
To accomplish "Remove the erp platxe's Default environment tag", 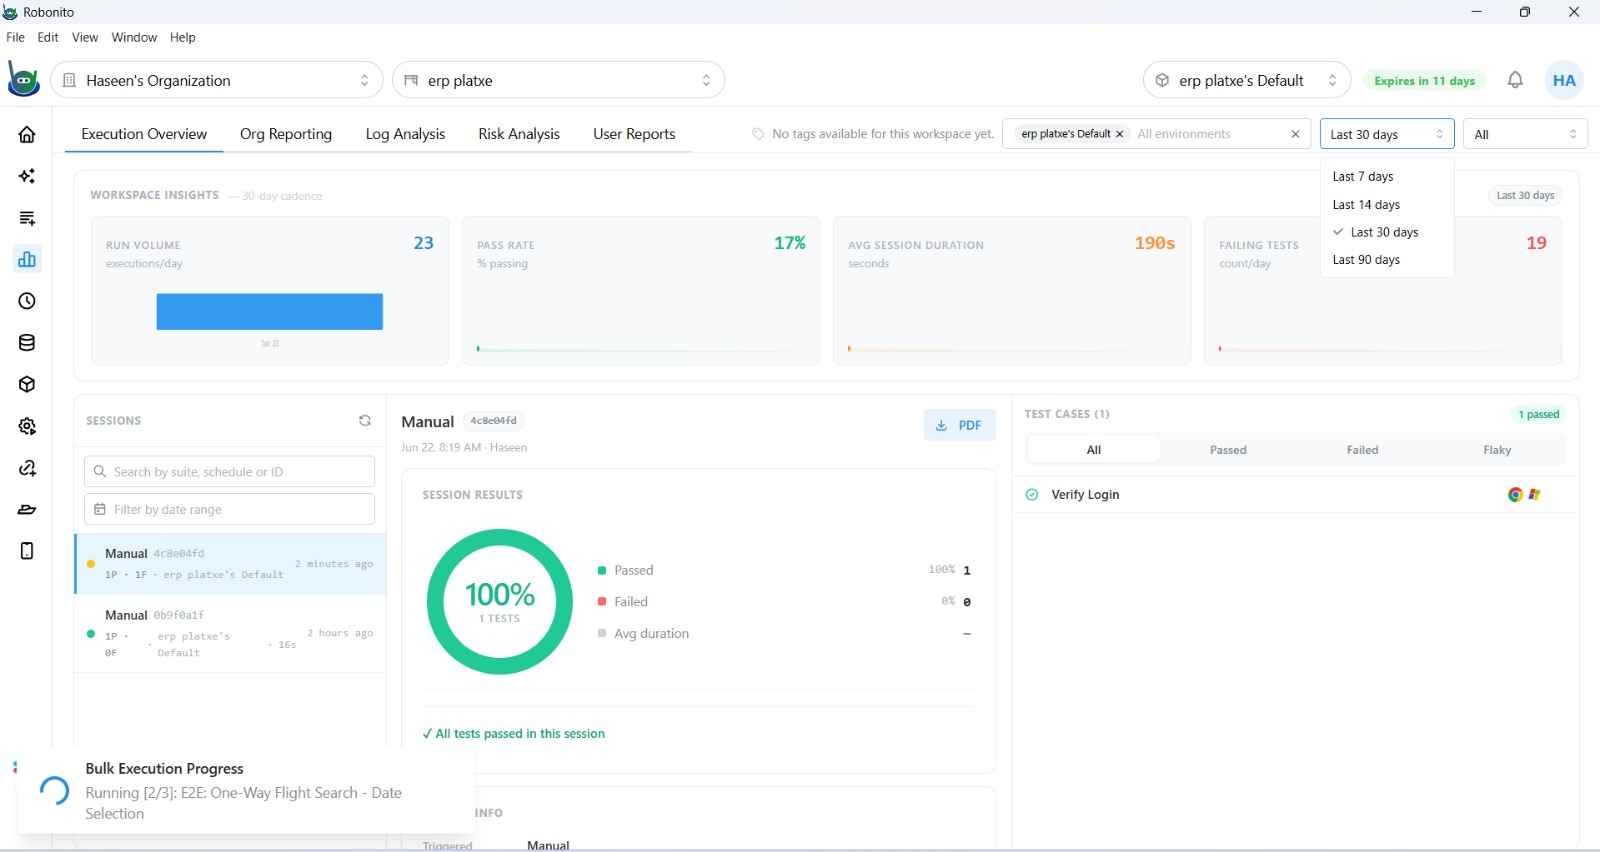I will click(1119, 134).
